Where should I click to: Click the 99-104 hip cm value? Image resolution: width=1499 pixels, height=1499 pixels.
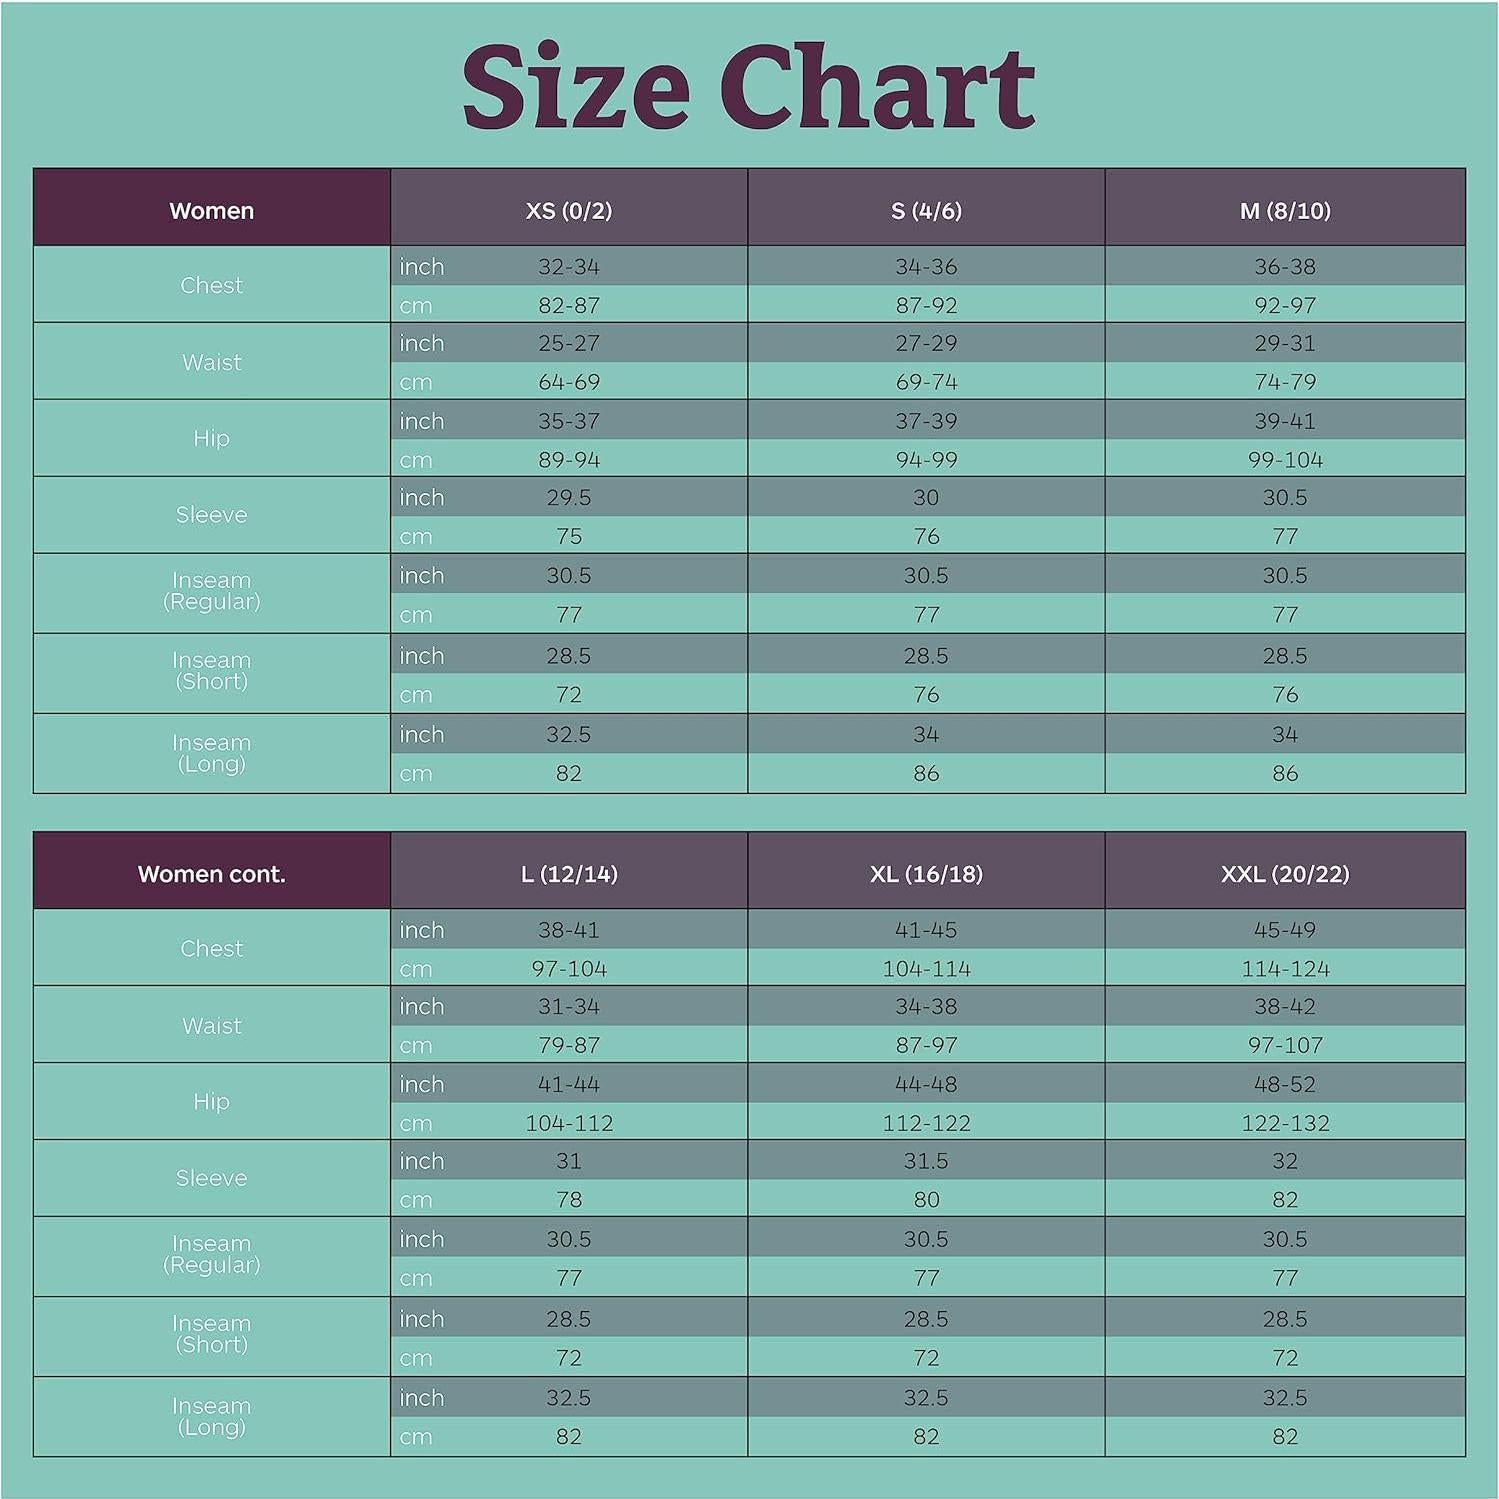pos(1284,459)
